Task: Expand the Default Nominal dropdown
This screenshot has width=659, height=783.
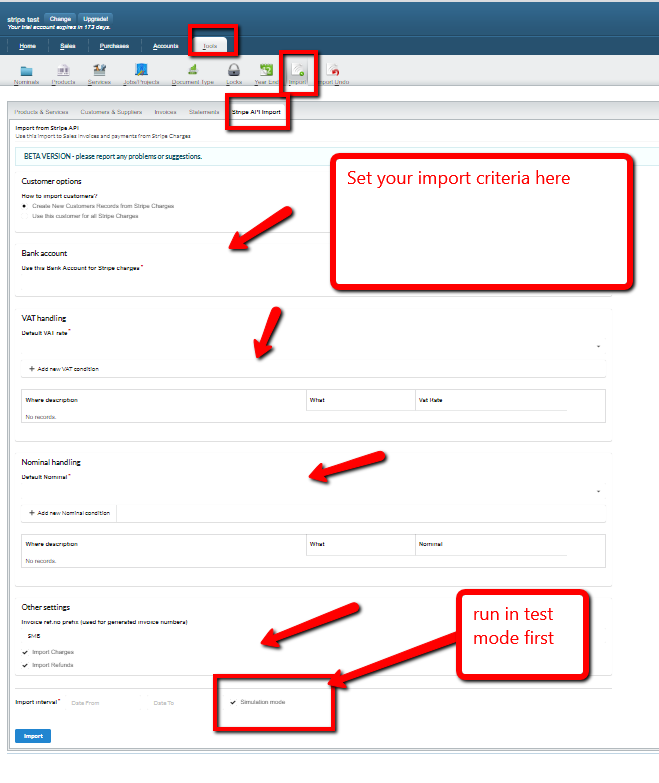Action: click(598, 491)
